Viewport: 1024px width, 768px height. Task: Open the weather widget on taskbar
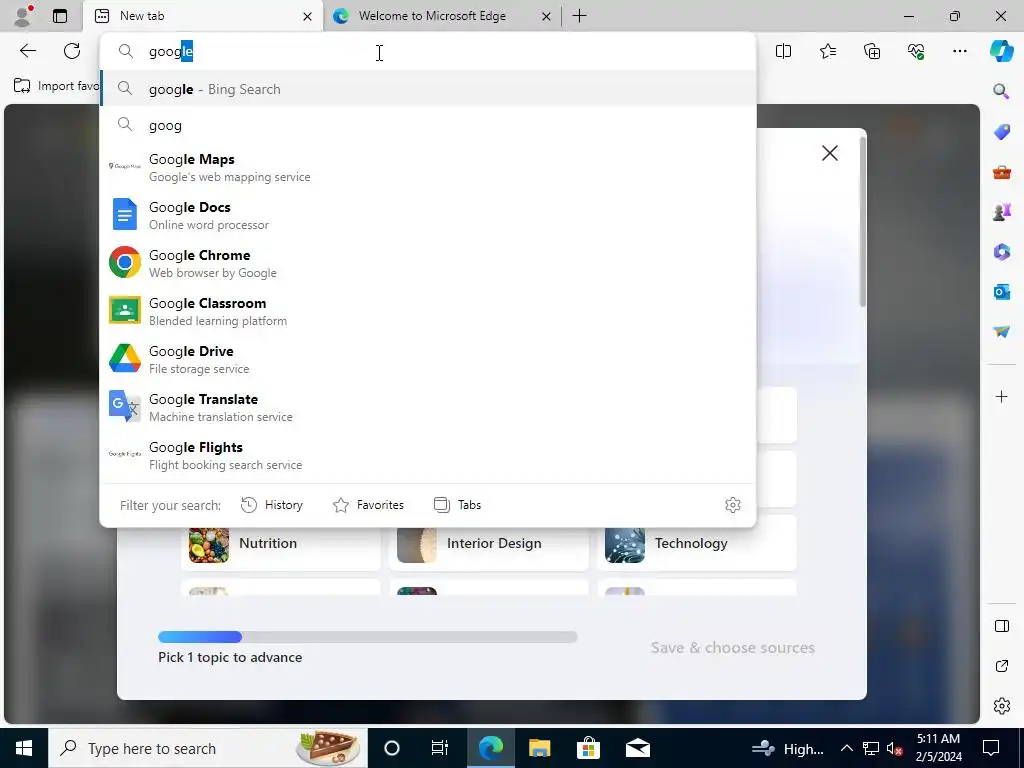pos(789,748)
